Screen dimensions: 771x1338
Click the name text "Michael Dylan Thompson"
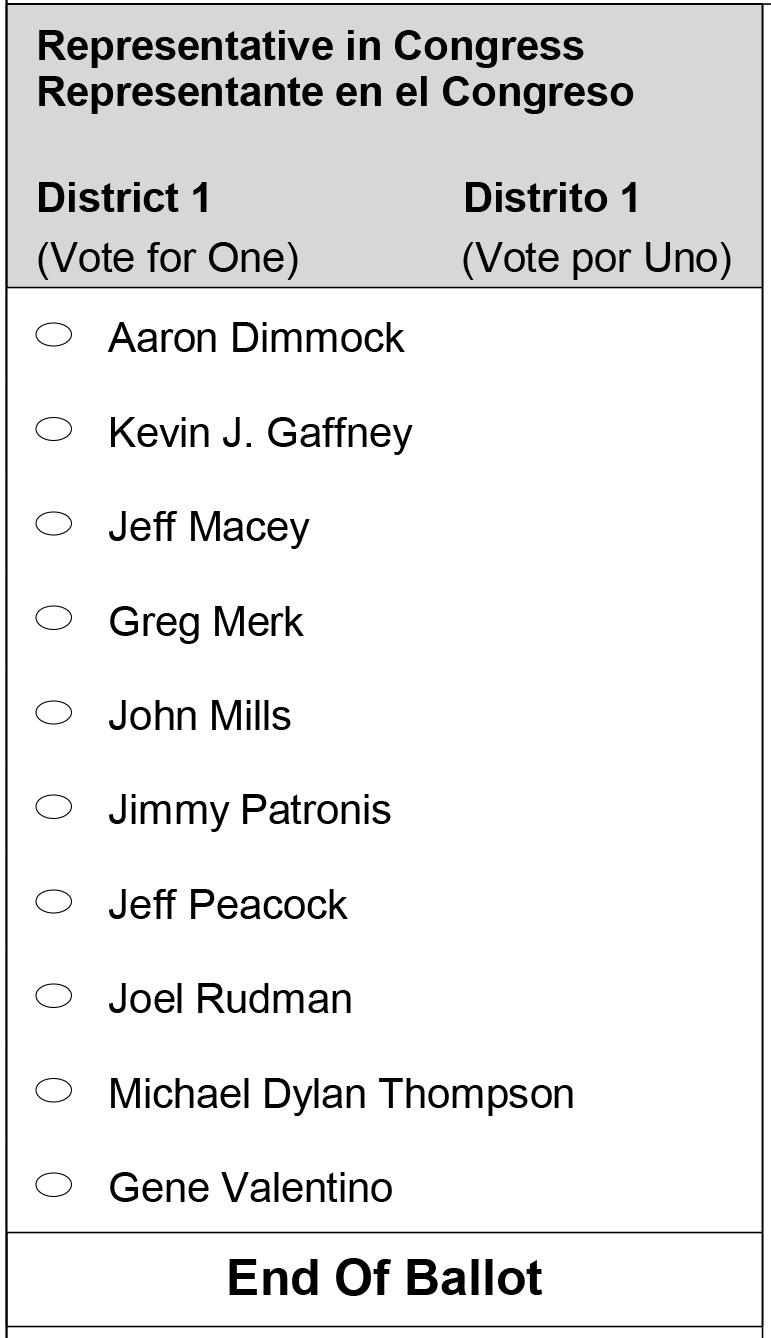coord(341,1093)
